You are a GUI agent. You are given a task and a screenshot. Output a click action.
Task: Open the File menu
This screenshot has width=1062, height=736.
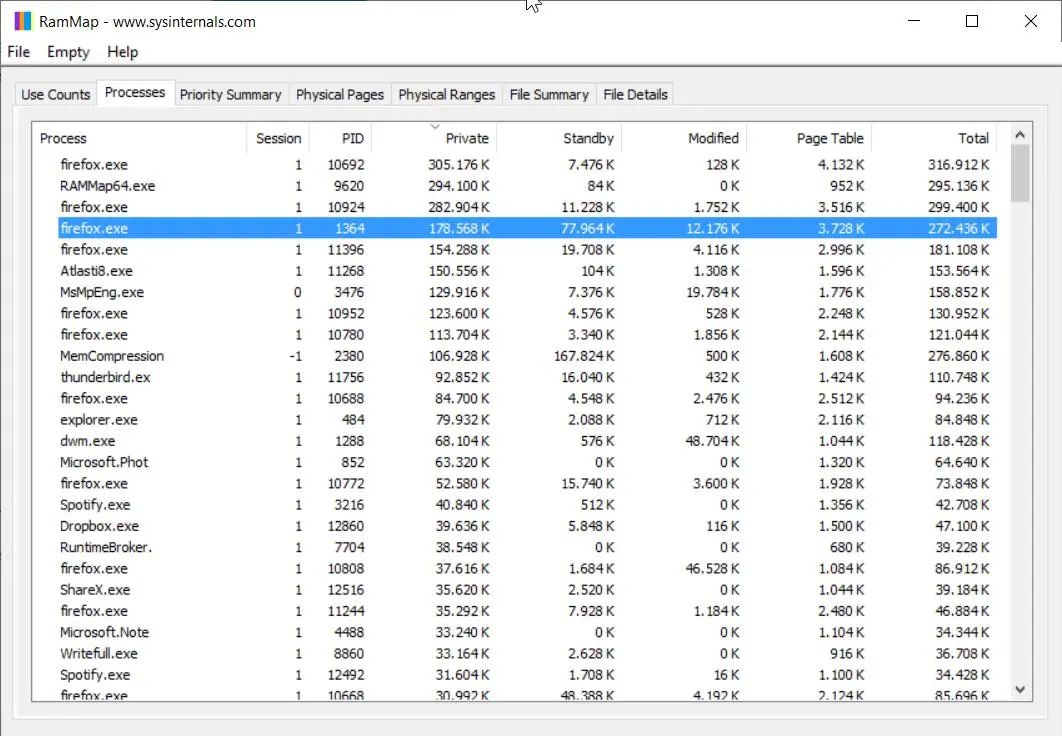coord(18,52)
